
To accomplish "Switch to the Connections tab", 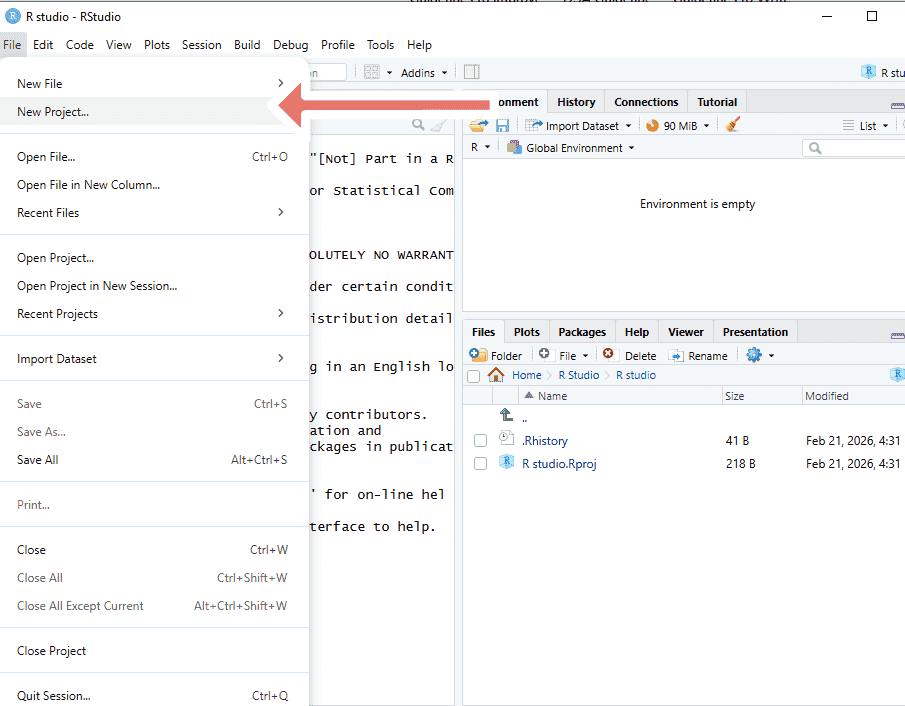I will click(x=646, y=102).
